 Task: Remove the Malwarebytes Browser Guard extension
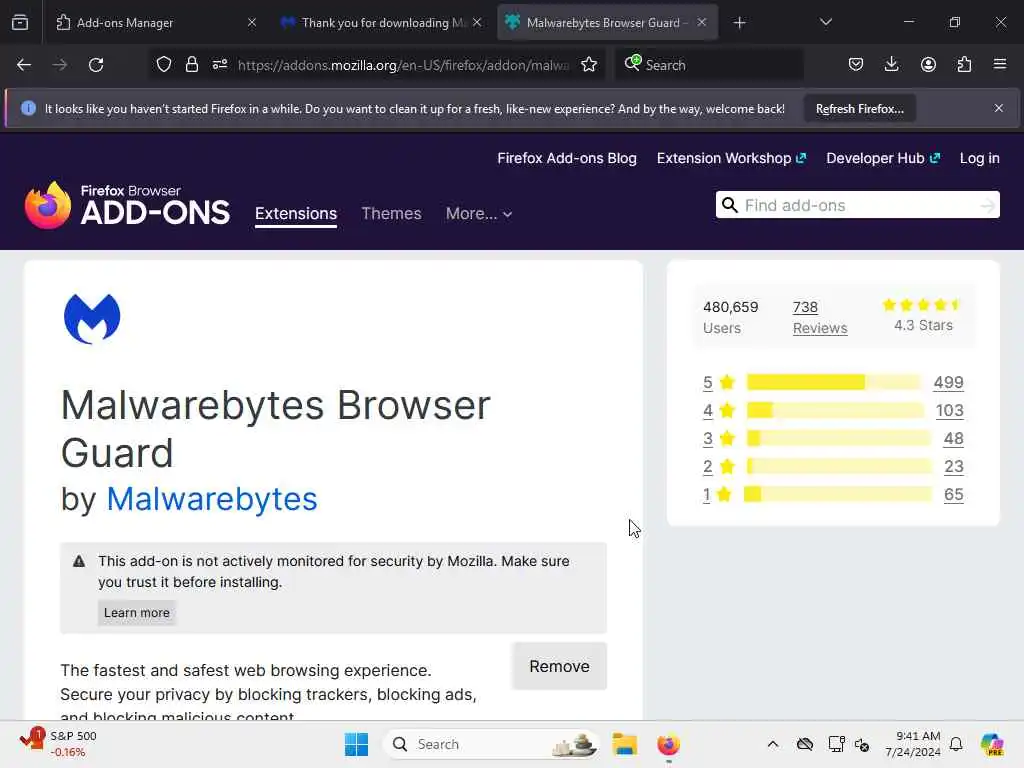pos(559,666)
